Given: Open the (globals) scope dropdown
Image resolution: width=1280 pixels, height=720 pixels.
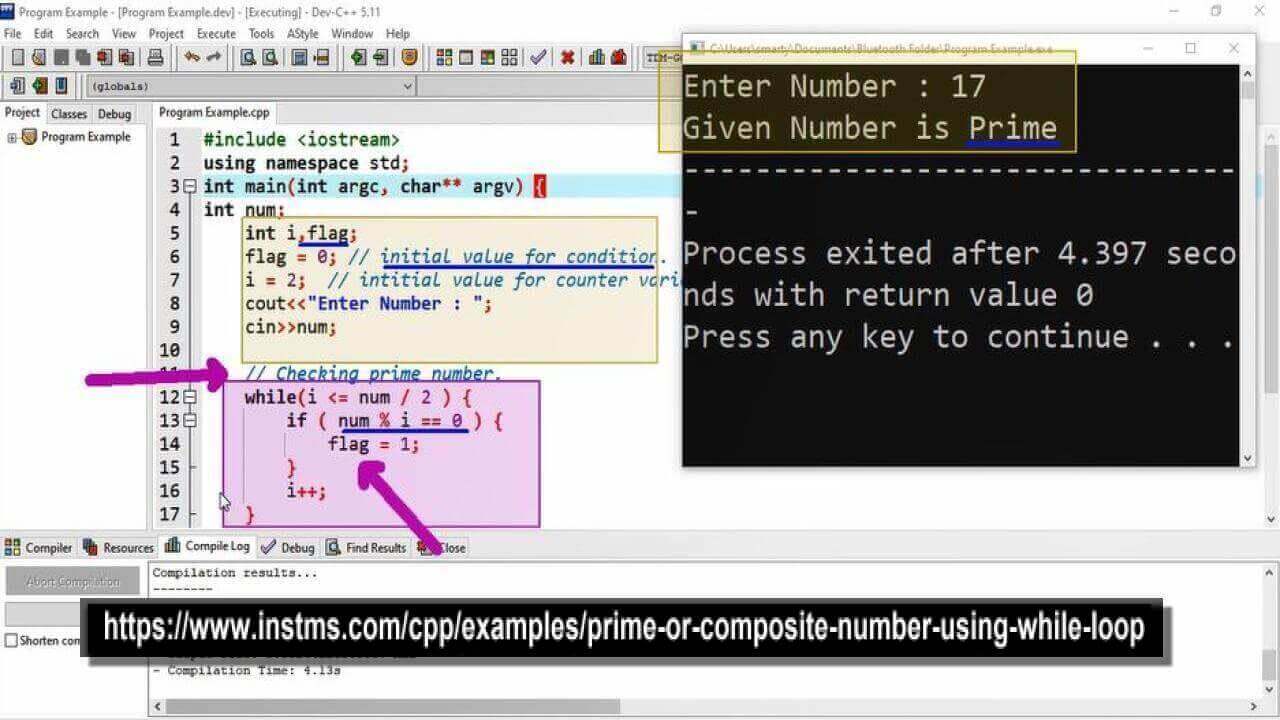Looking at the screenshot, I should click(252, 86).
